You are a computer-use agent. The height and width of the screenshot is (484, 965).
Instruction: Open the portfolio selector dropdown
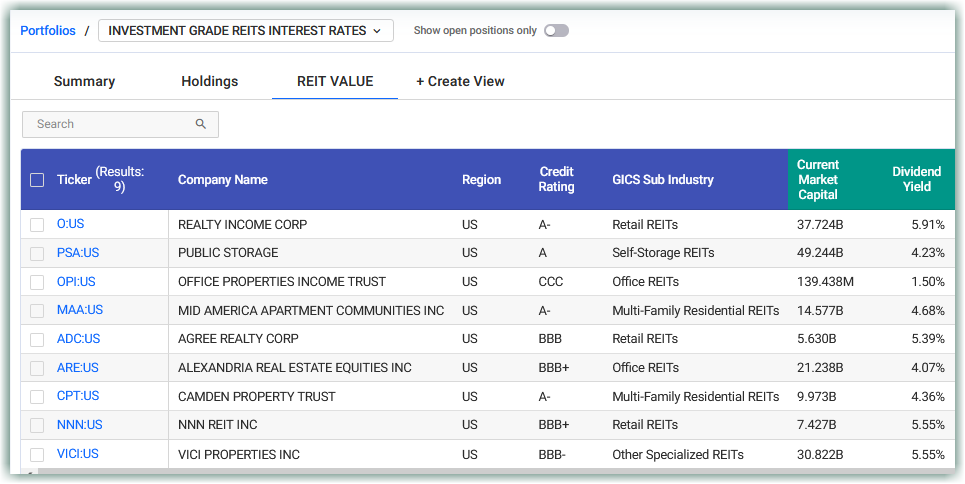point(246,30)
